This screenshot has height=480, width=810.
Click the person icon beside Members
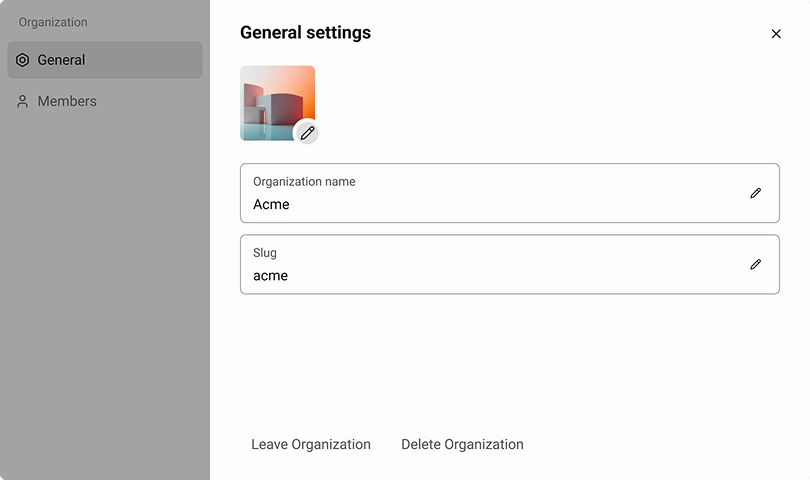(23, 101)
